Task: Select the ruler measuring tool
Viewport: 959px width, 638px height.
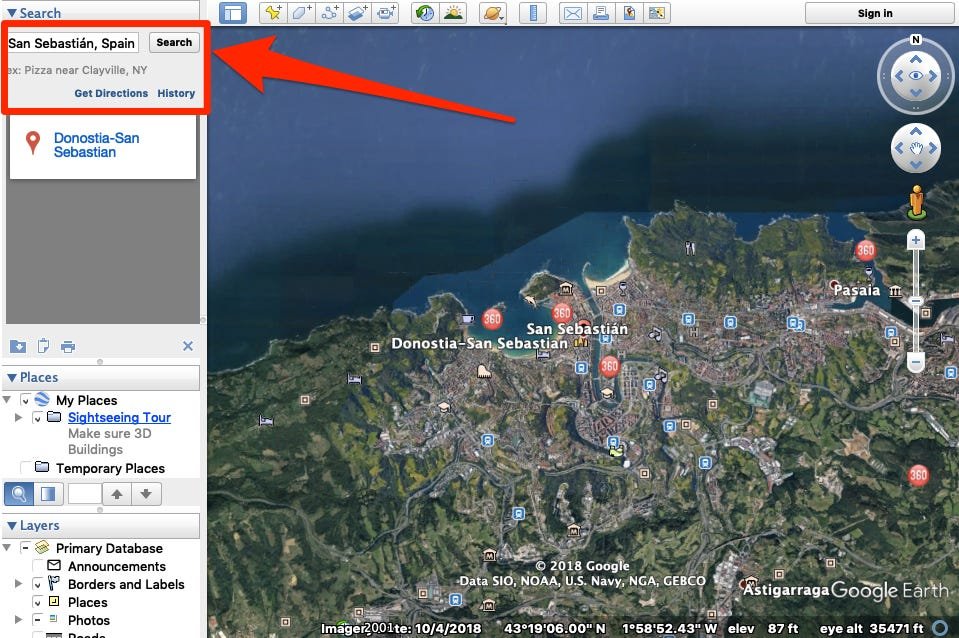Action: coord(533,13)
